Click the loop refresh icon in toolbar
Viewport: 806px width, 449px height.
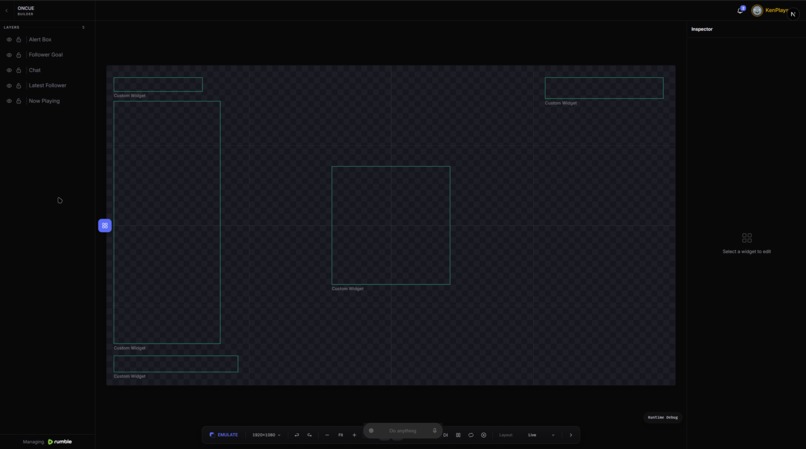click(471, 435)
